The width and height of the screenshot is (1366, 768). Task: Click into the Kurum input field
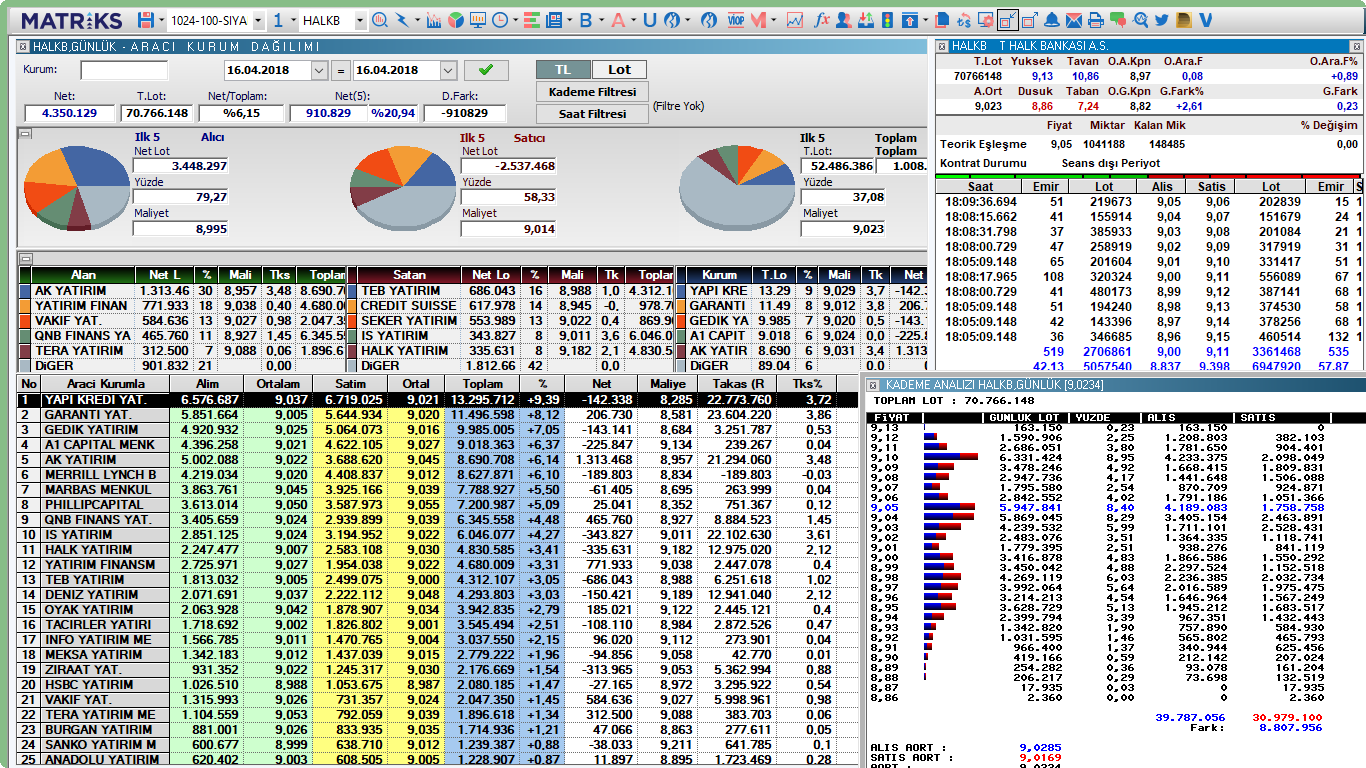(124, 70)
